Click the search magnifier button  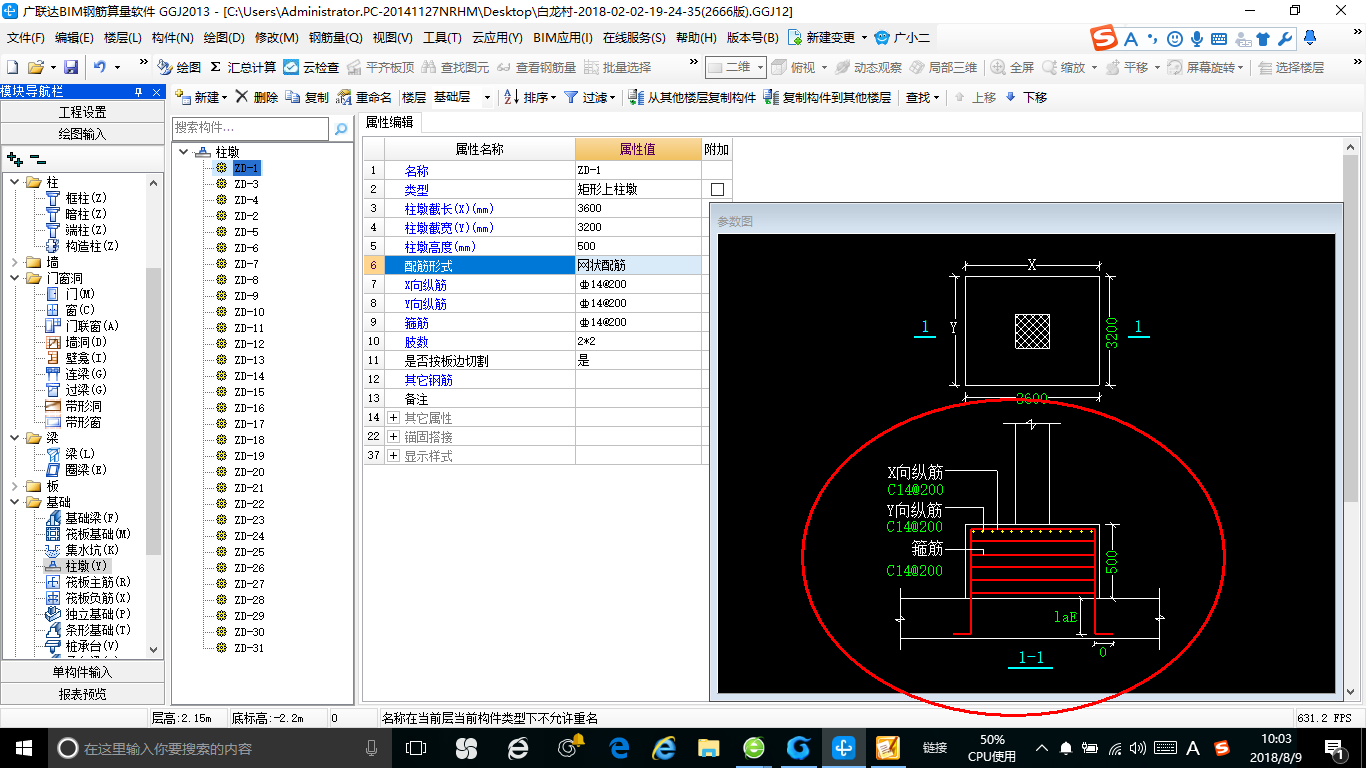(341, 128)
